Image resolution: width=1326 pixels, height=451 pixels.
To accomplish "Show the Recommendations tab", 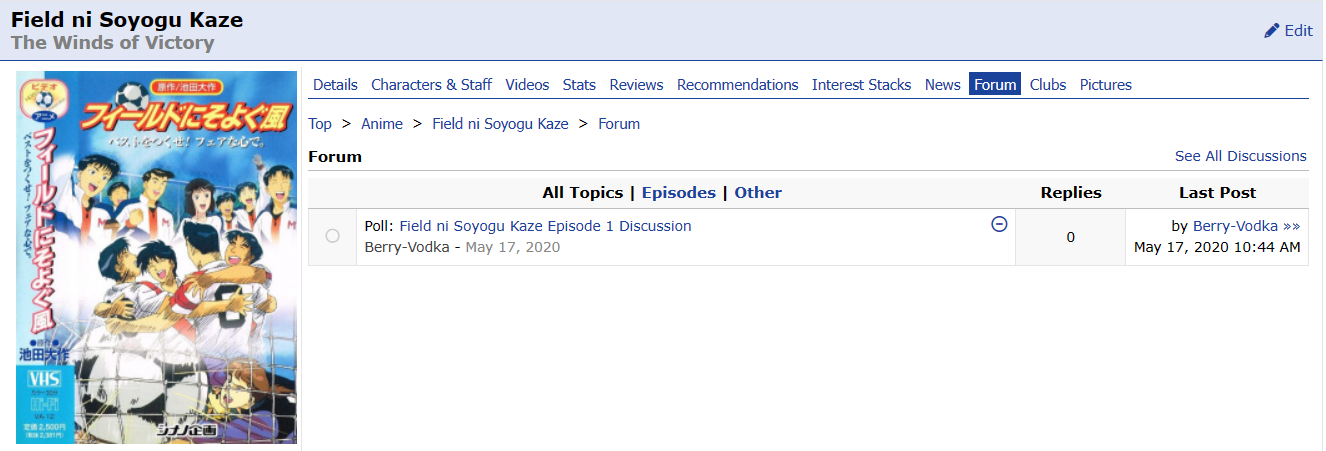I will (737, 85).
